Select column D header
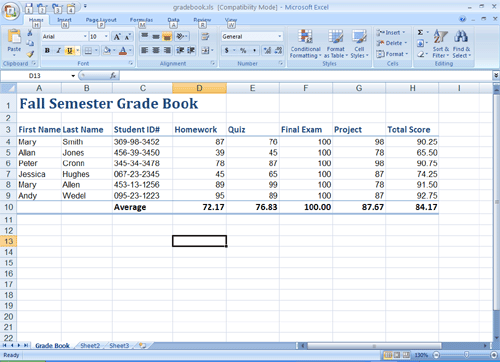The image size is (500, 362). click(x=199, y=88)
